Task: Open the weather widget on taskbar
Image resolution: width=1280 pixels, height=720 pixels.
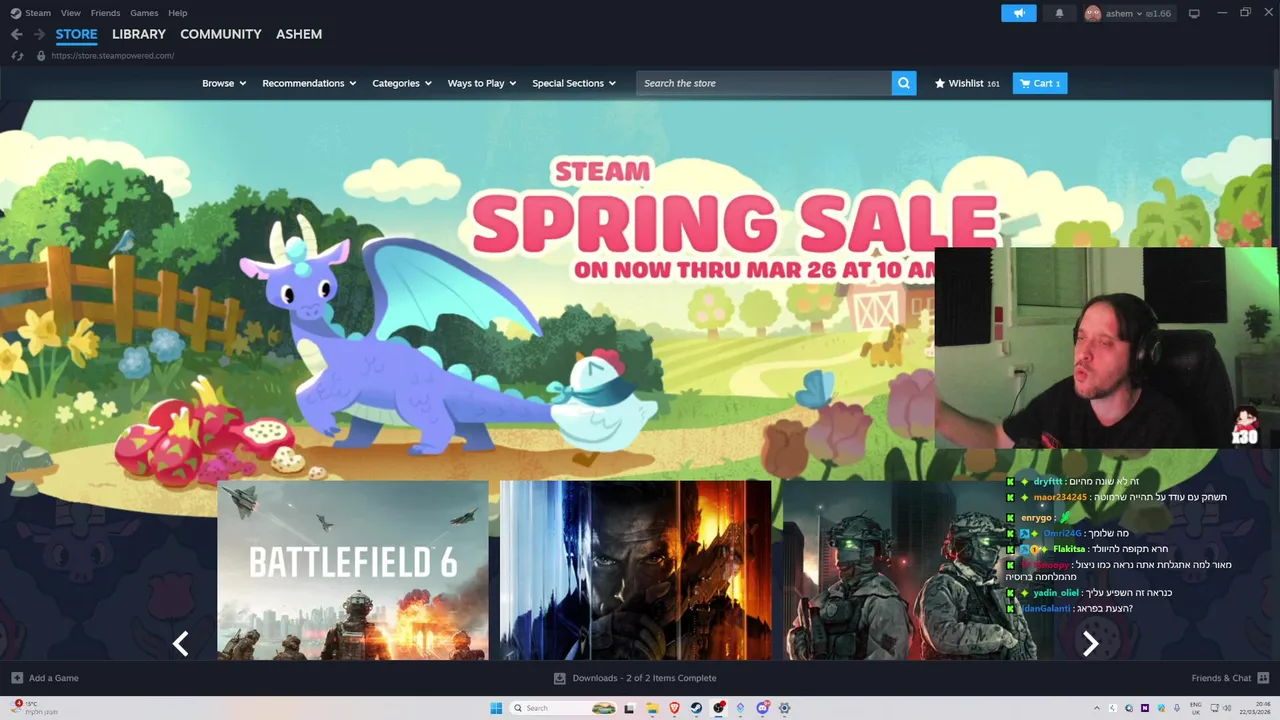Action: pos(35,708)
